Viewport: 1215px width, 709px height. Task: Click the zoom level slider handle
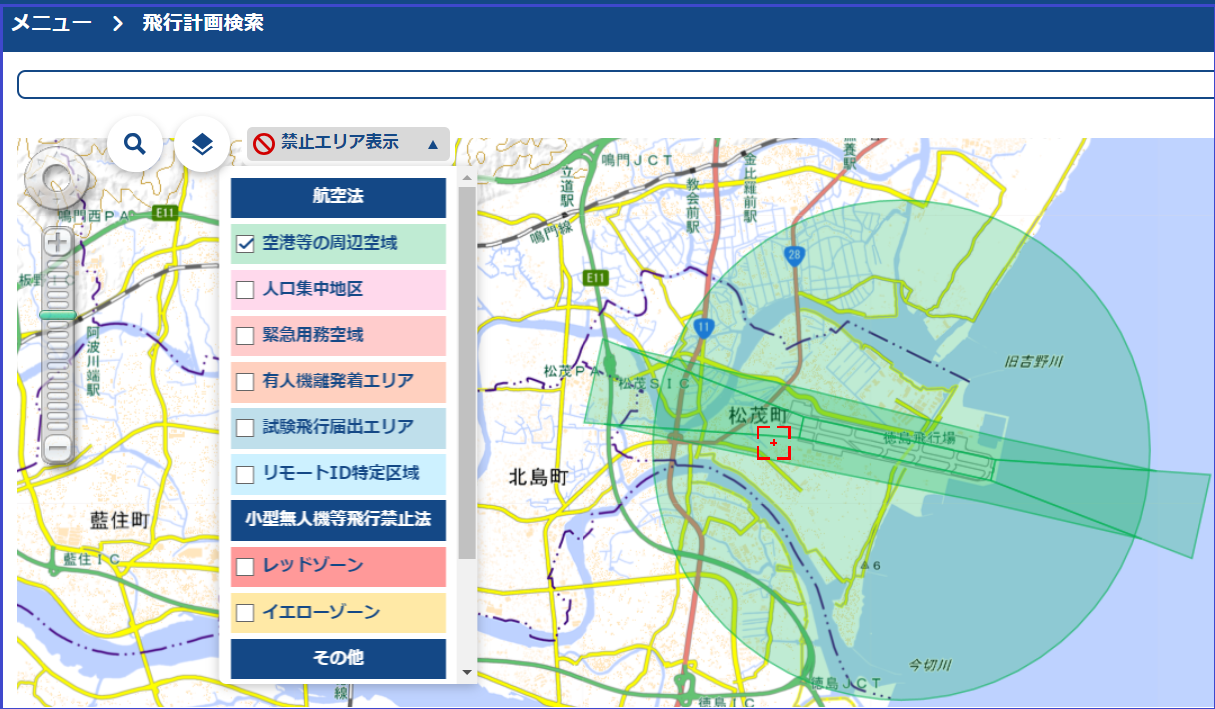pyautogui.click(x=58, y=315)
